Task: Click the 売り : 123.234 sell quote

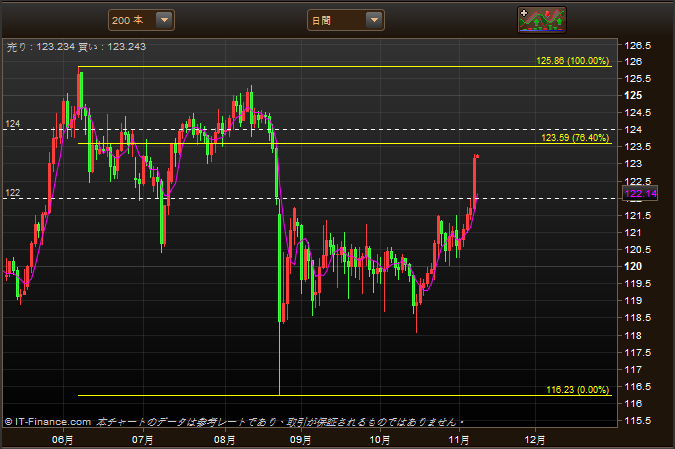Action: pyautogui.click(x=41, y=46)
